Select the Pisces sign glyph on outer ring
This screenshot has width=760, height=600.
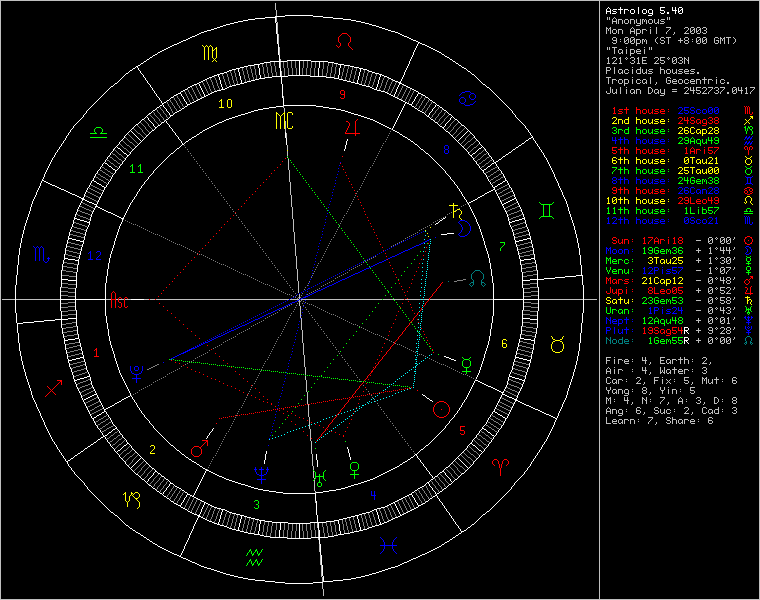pos(389,546)
